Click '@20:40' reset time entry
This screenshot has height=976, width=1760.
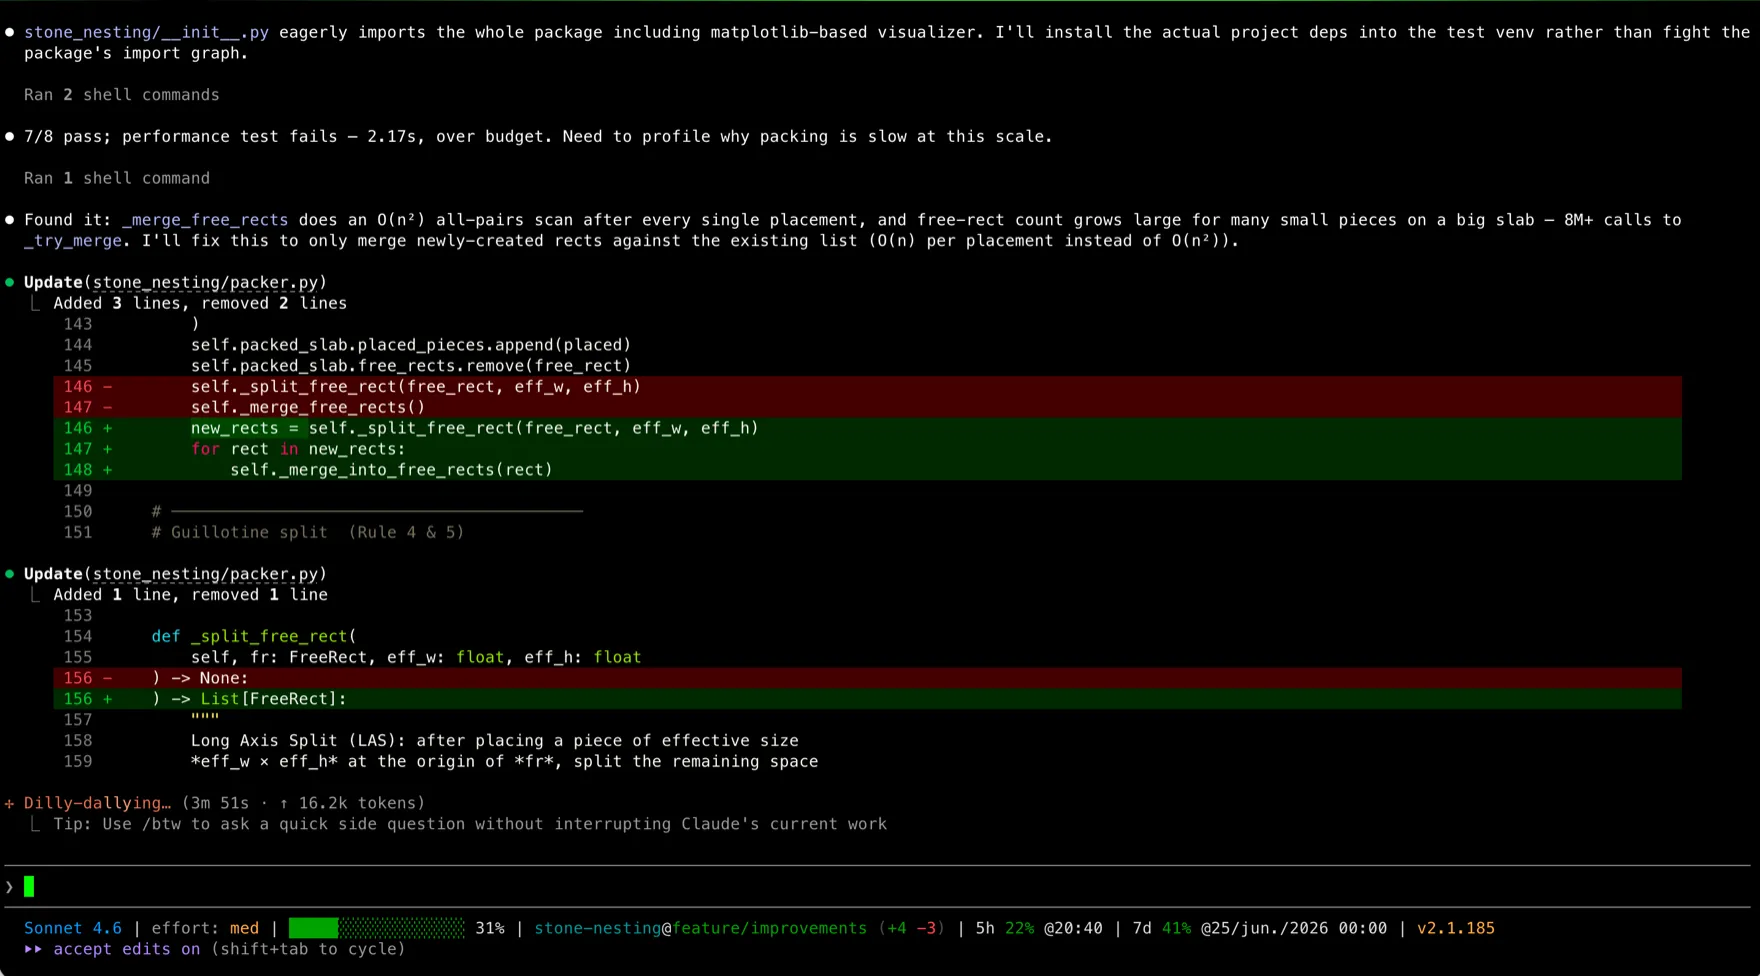[1073, 928]
